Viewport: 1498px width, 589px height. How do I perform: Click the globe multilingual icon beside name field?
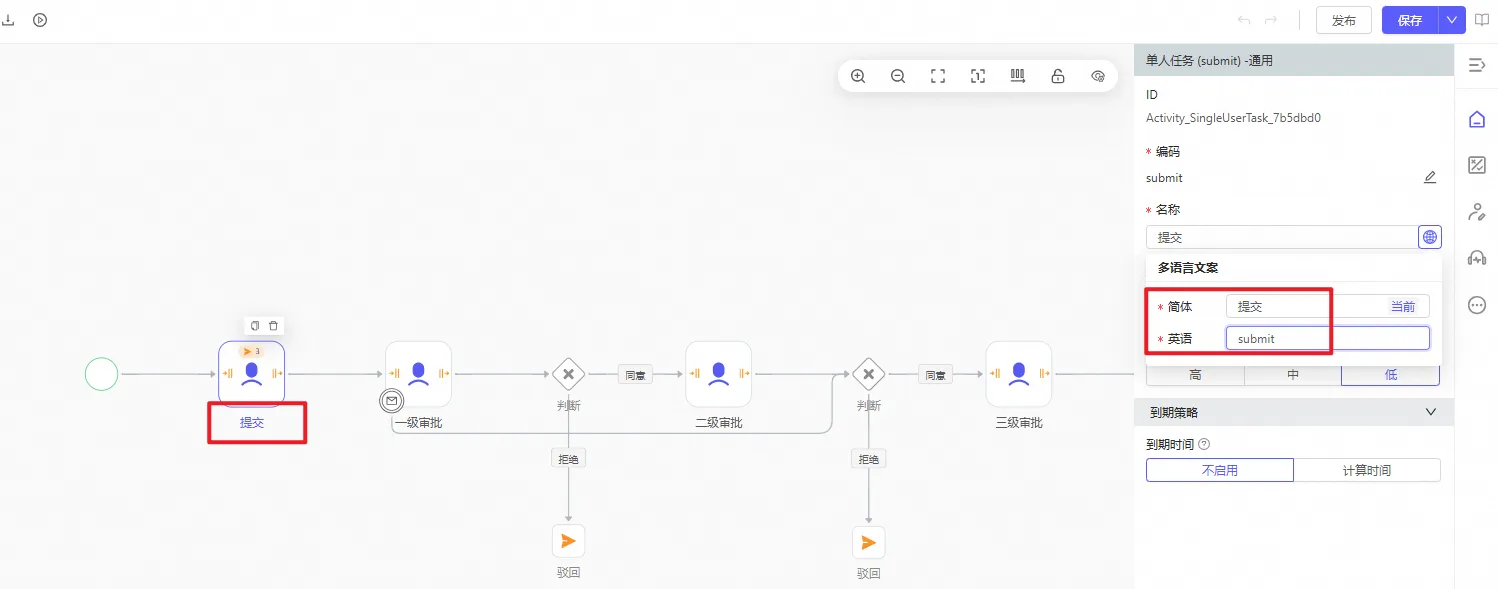click(1430, 237)
